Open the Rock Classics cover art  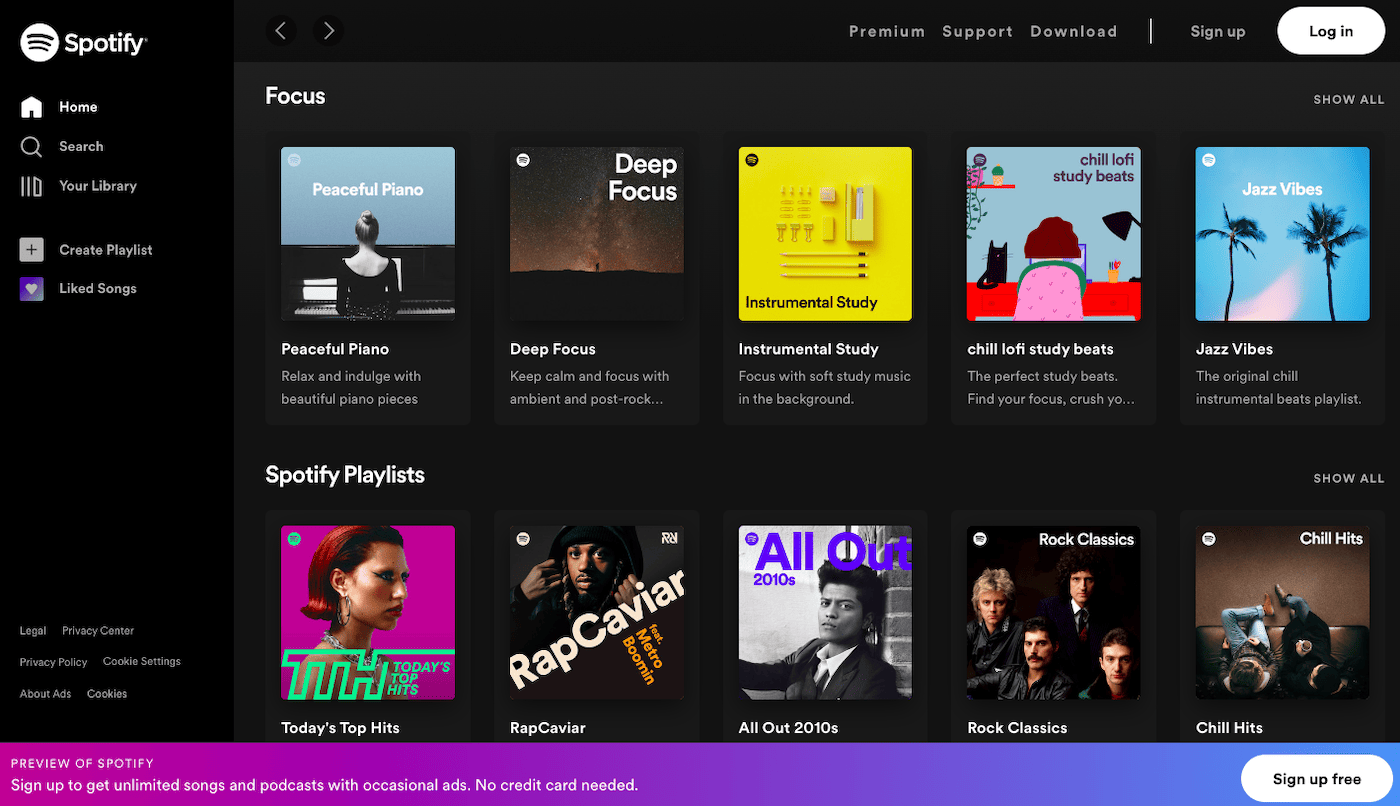point(1054,613)
